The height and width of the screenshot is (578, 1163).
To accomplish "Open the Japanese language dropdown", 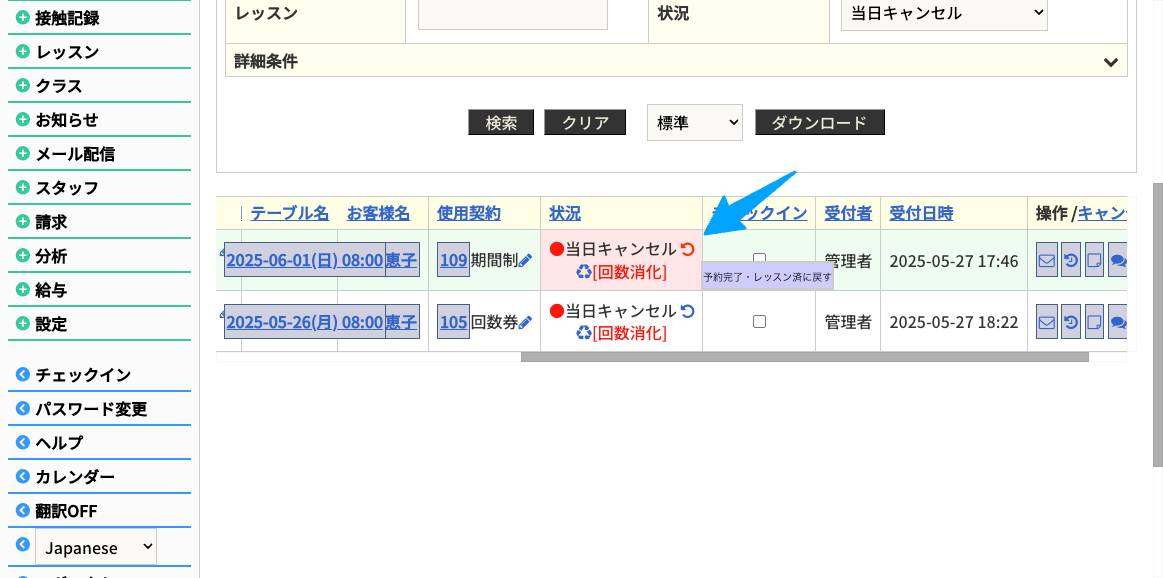I will pyautogui.click(x=96, y=548).
